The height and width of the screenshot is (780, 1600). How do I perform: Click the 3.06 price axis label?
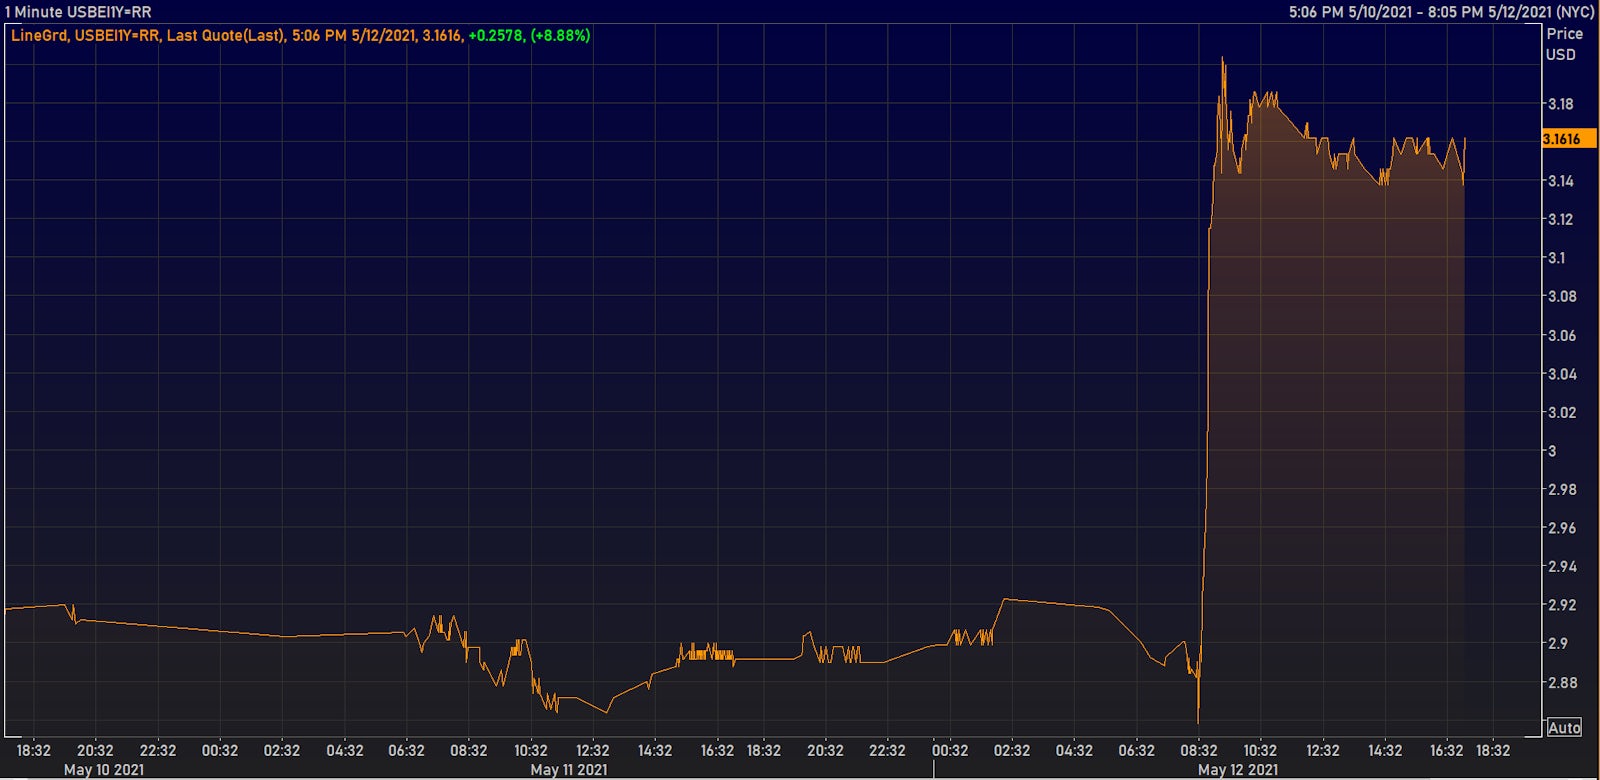[1561, 335]
